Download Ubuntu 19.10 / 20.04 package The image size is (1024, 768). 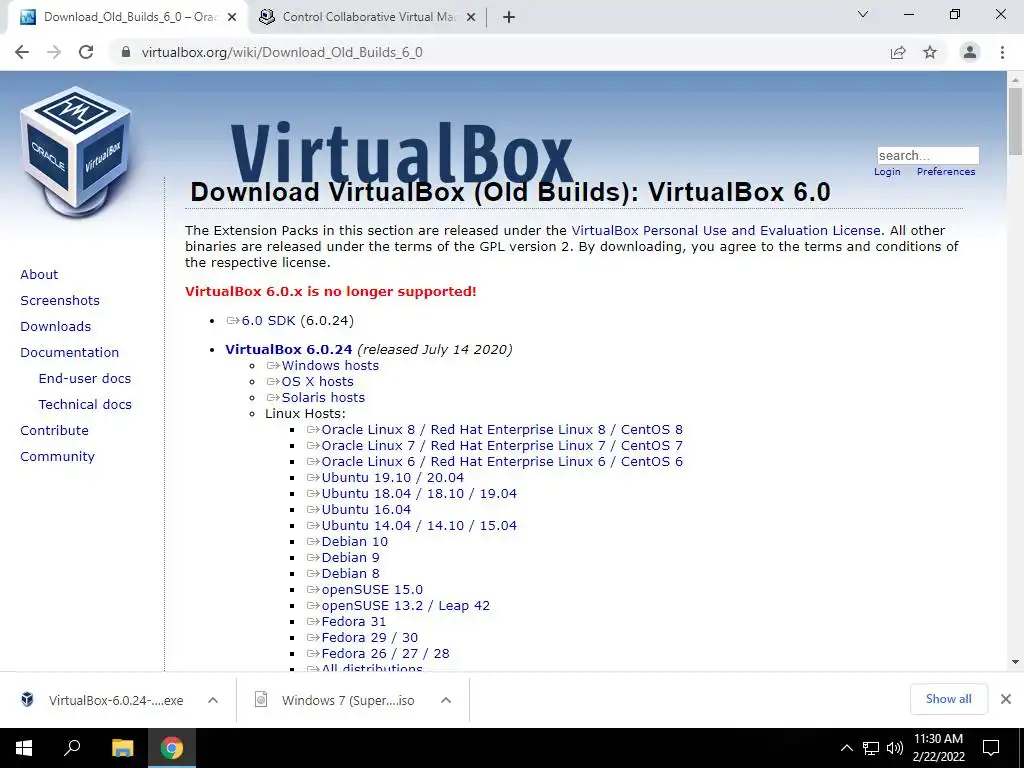[x=392, y=477]
